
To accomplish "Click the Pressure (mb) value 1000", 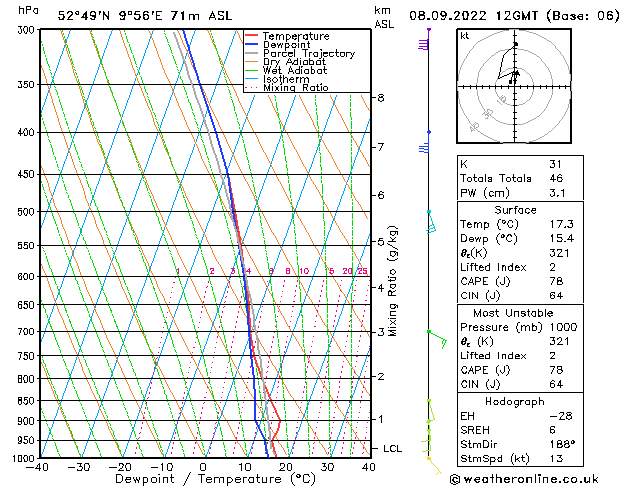I will click(564, 327).
